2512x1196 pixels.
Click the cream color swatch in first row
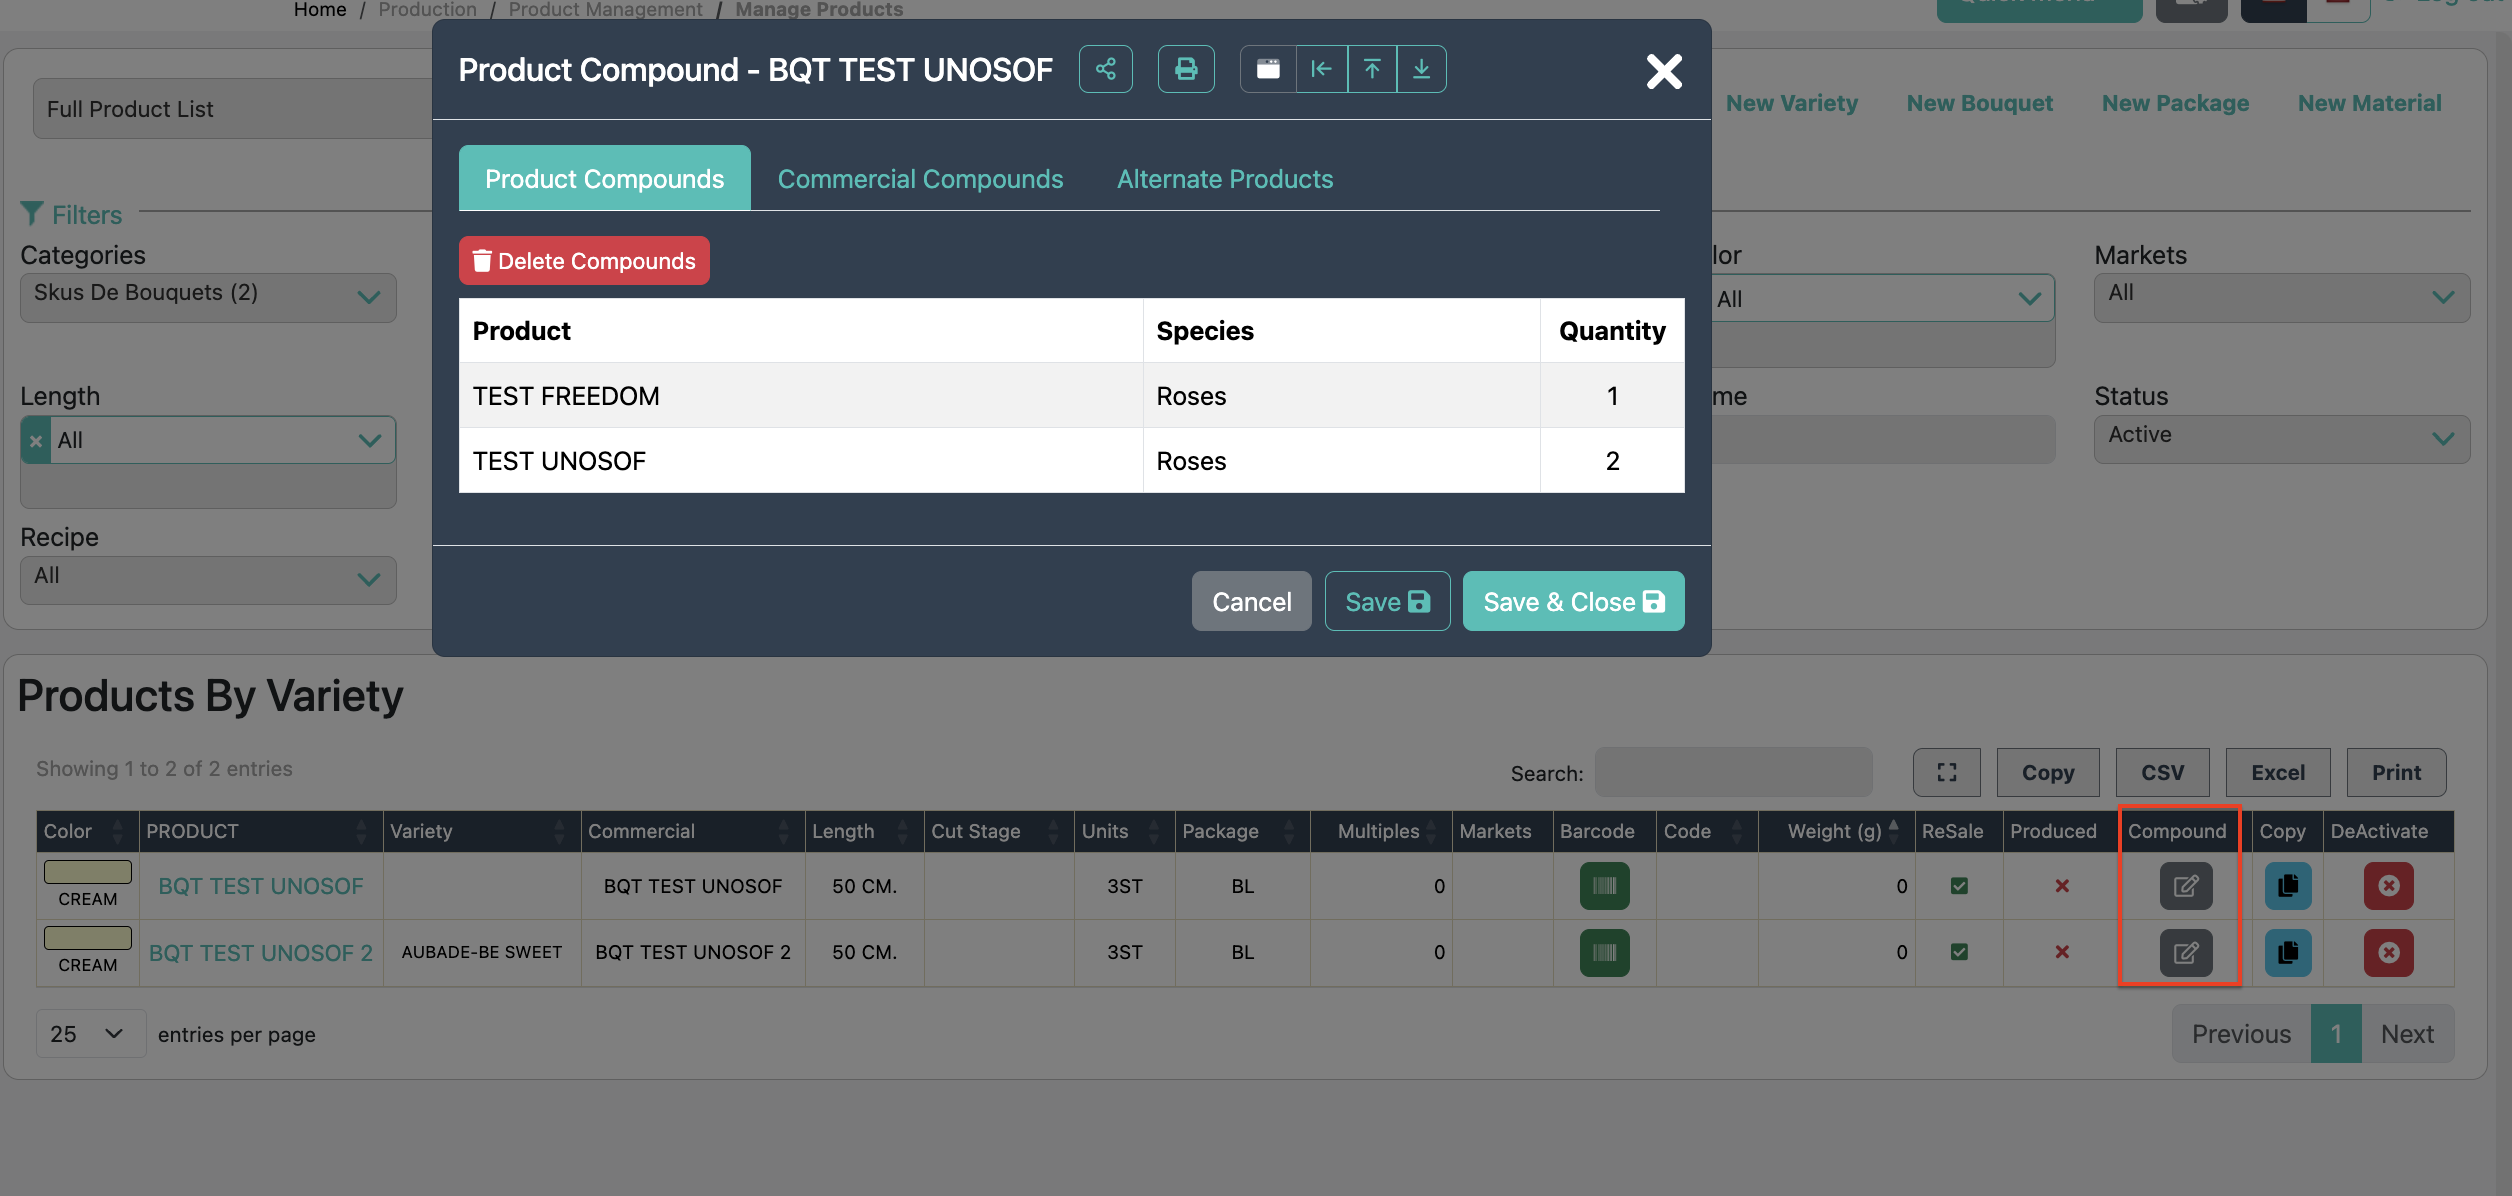click(88, 872)
